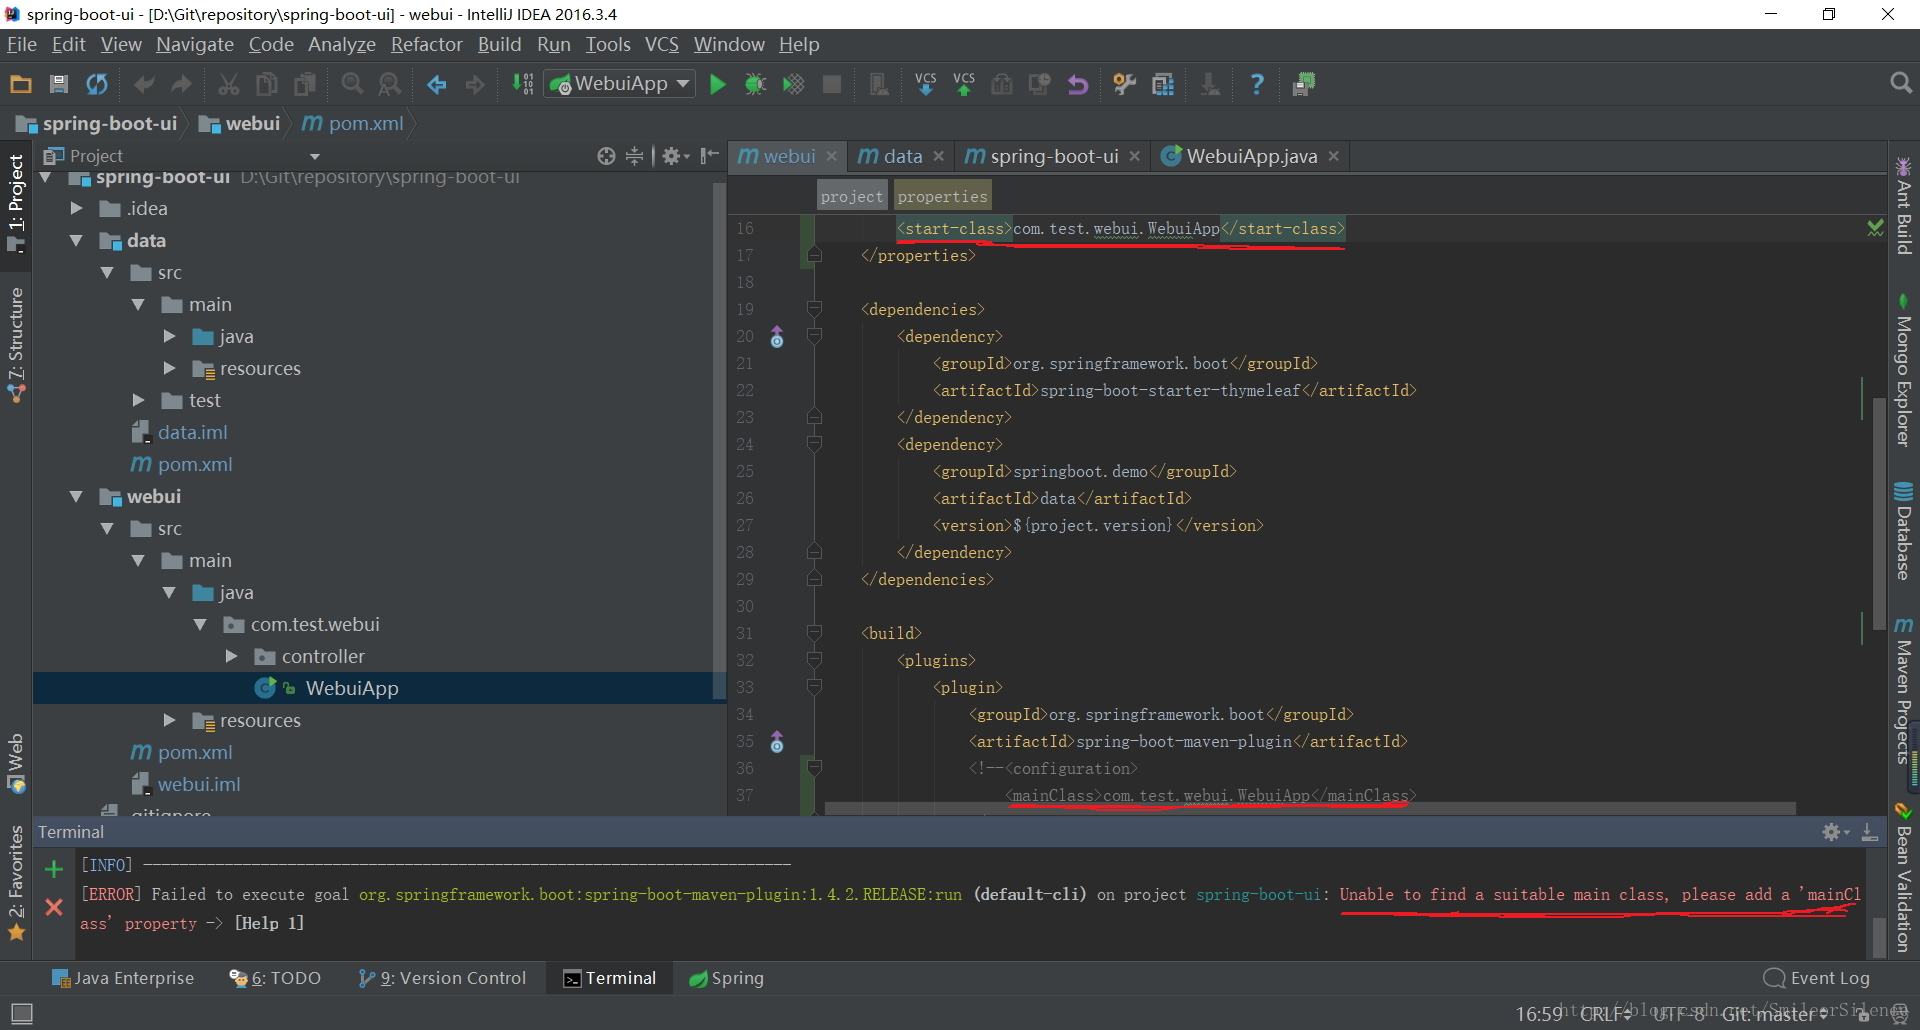Image resolution: width=1920 pixels, height=1030 pixels.
Task: Click Collapse All icon in Project panel
Action: [634, 156]
